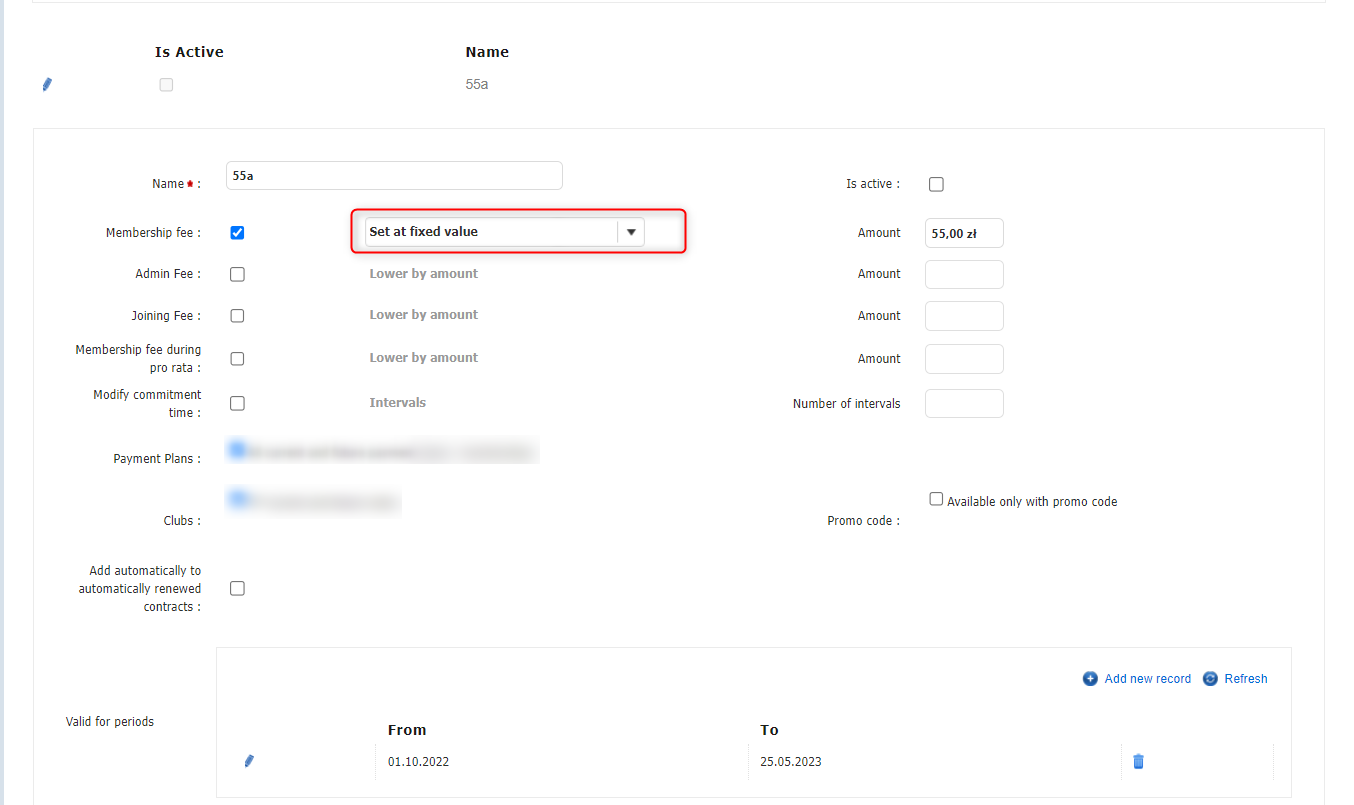
Task: Check Add automatically to renewed contracts
Action: [x=237, y=589]
